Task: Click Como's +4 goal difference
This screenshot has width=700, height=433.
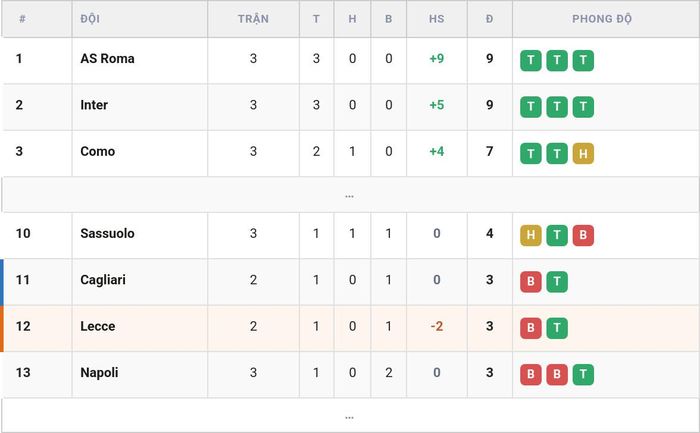Action: coord(437,151)
